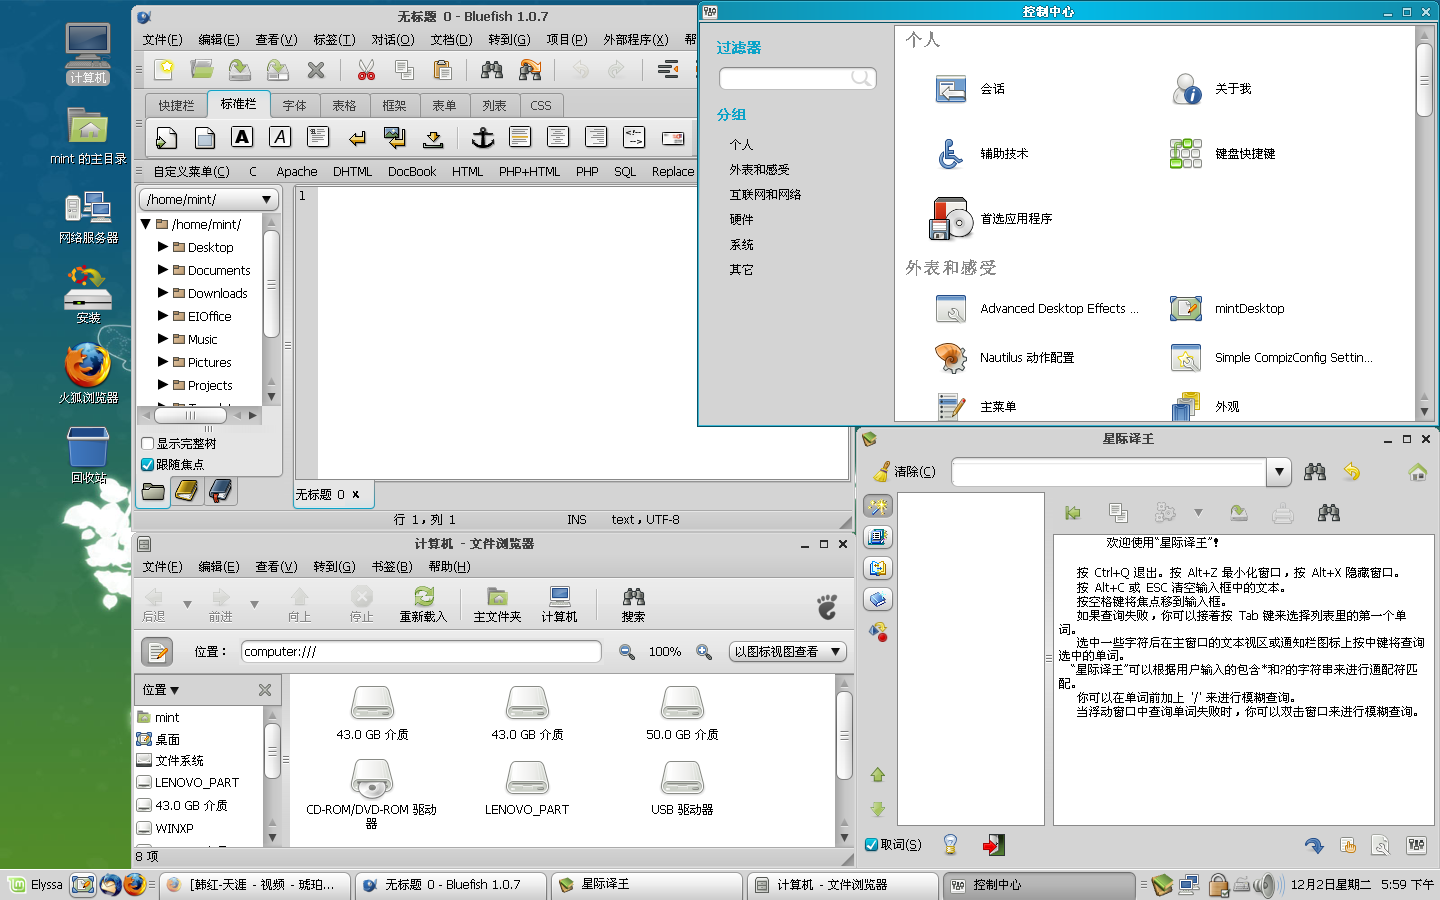Toggle the scan word checkbox in StarDict

coord(871,845)
